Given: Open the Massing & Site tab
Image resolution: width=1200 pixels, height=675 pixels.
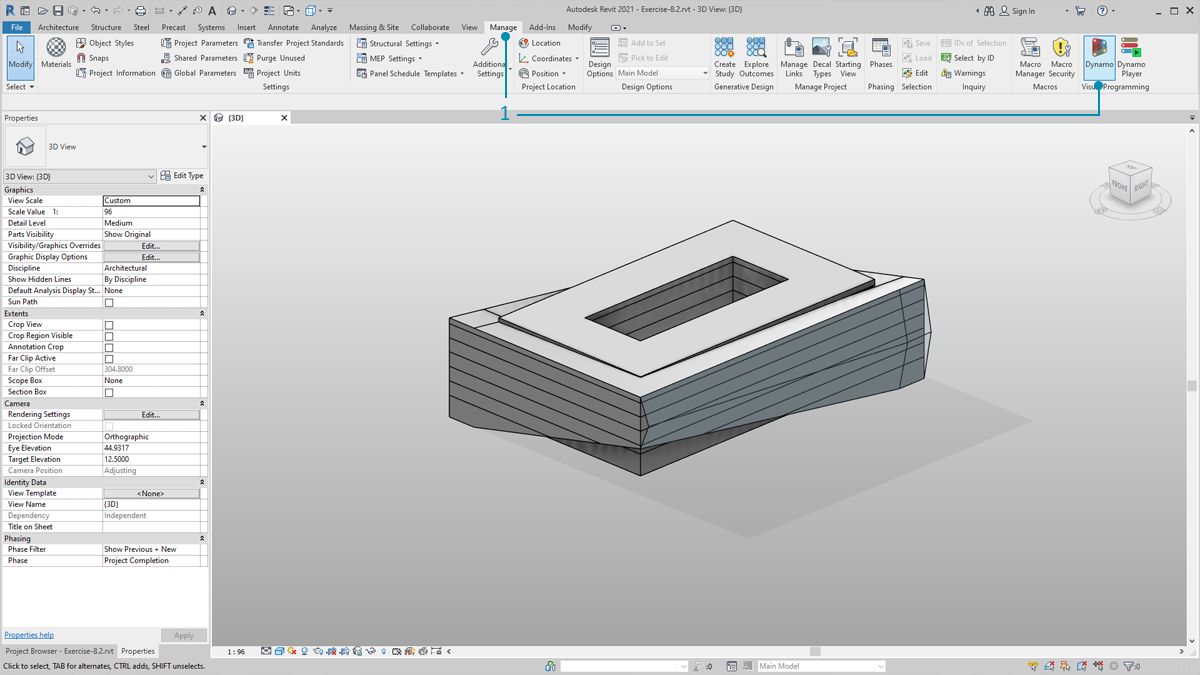Looking at the screenshot, I should click(x=373, y=27).
